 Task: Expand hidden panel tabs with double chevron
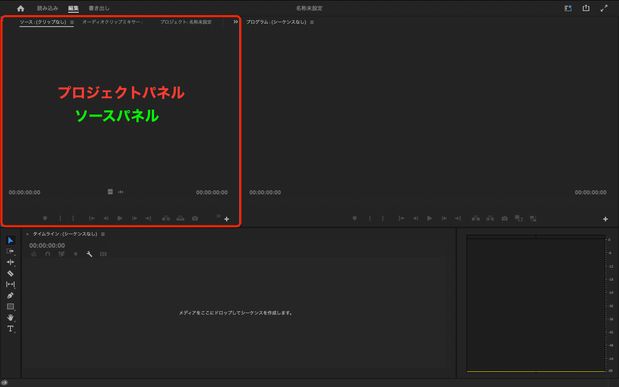click(236, 22)
